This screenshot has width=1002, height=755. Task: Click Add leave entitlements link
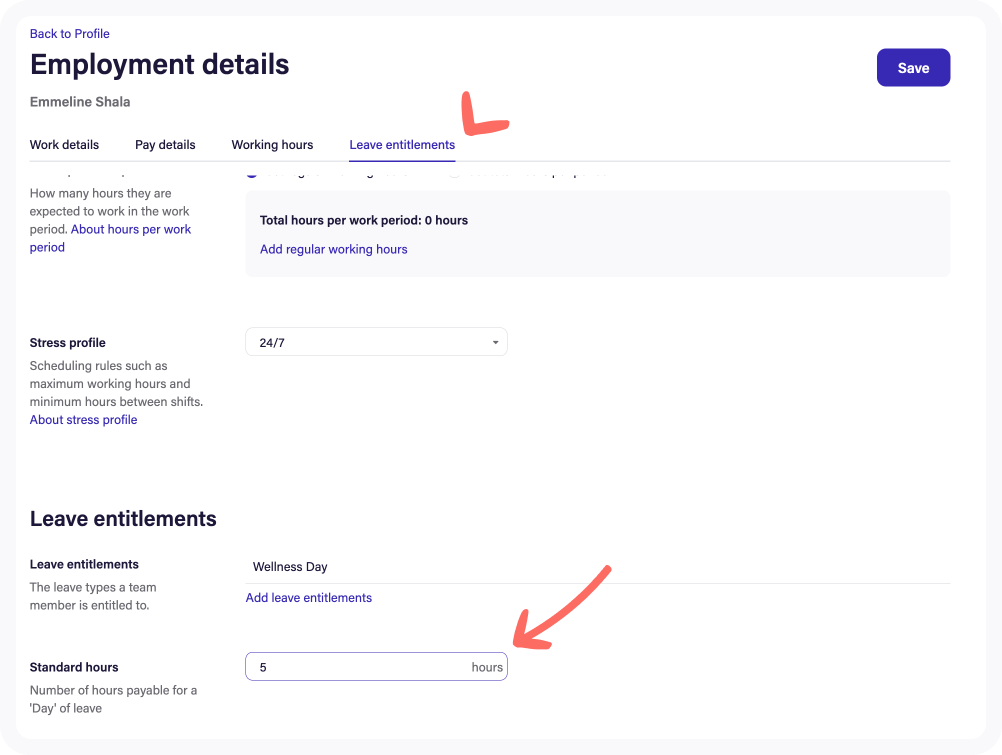308,598
